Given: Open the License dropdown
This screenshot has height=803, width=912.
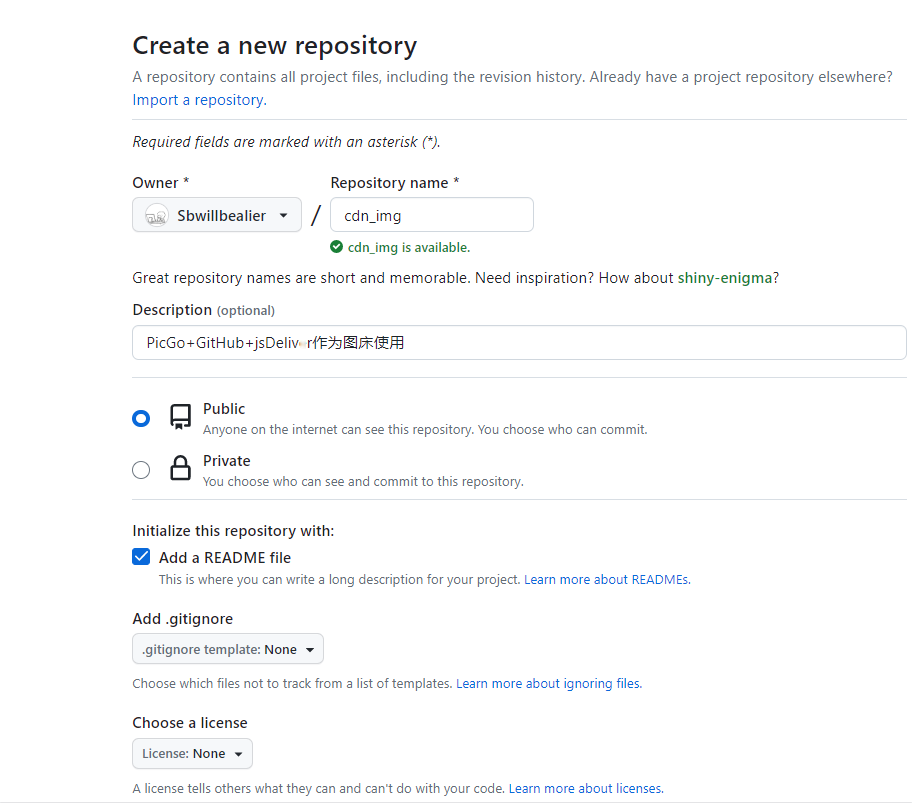Looking at the screenshot, I should [x=192, y=753].
